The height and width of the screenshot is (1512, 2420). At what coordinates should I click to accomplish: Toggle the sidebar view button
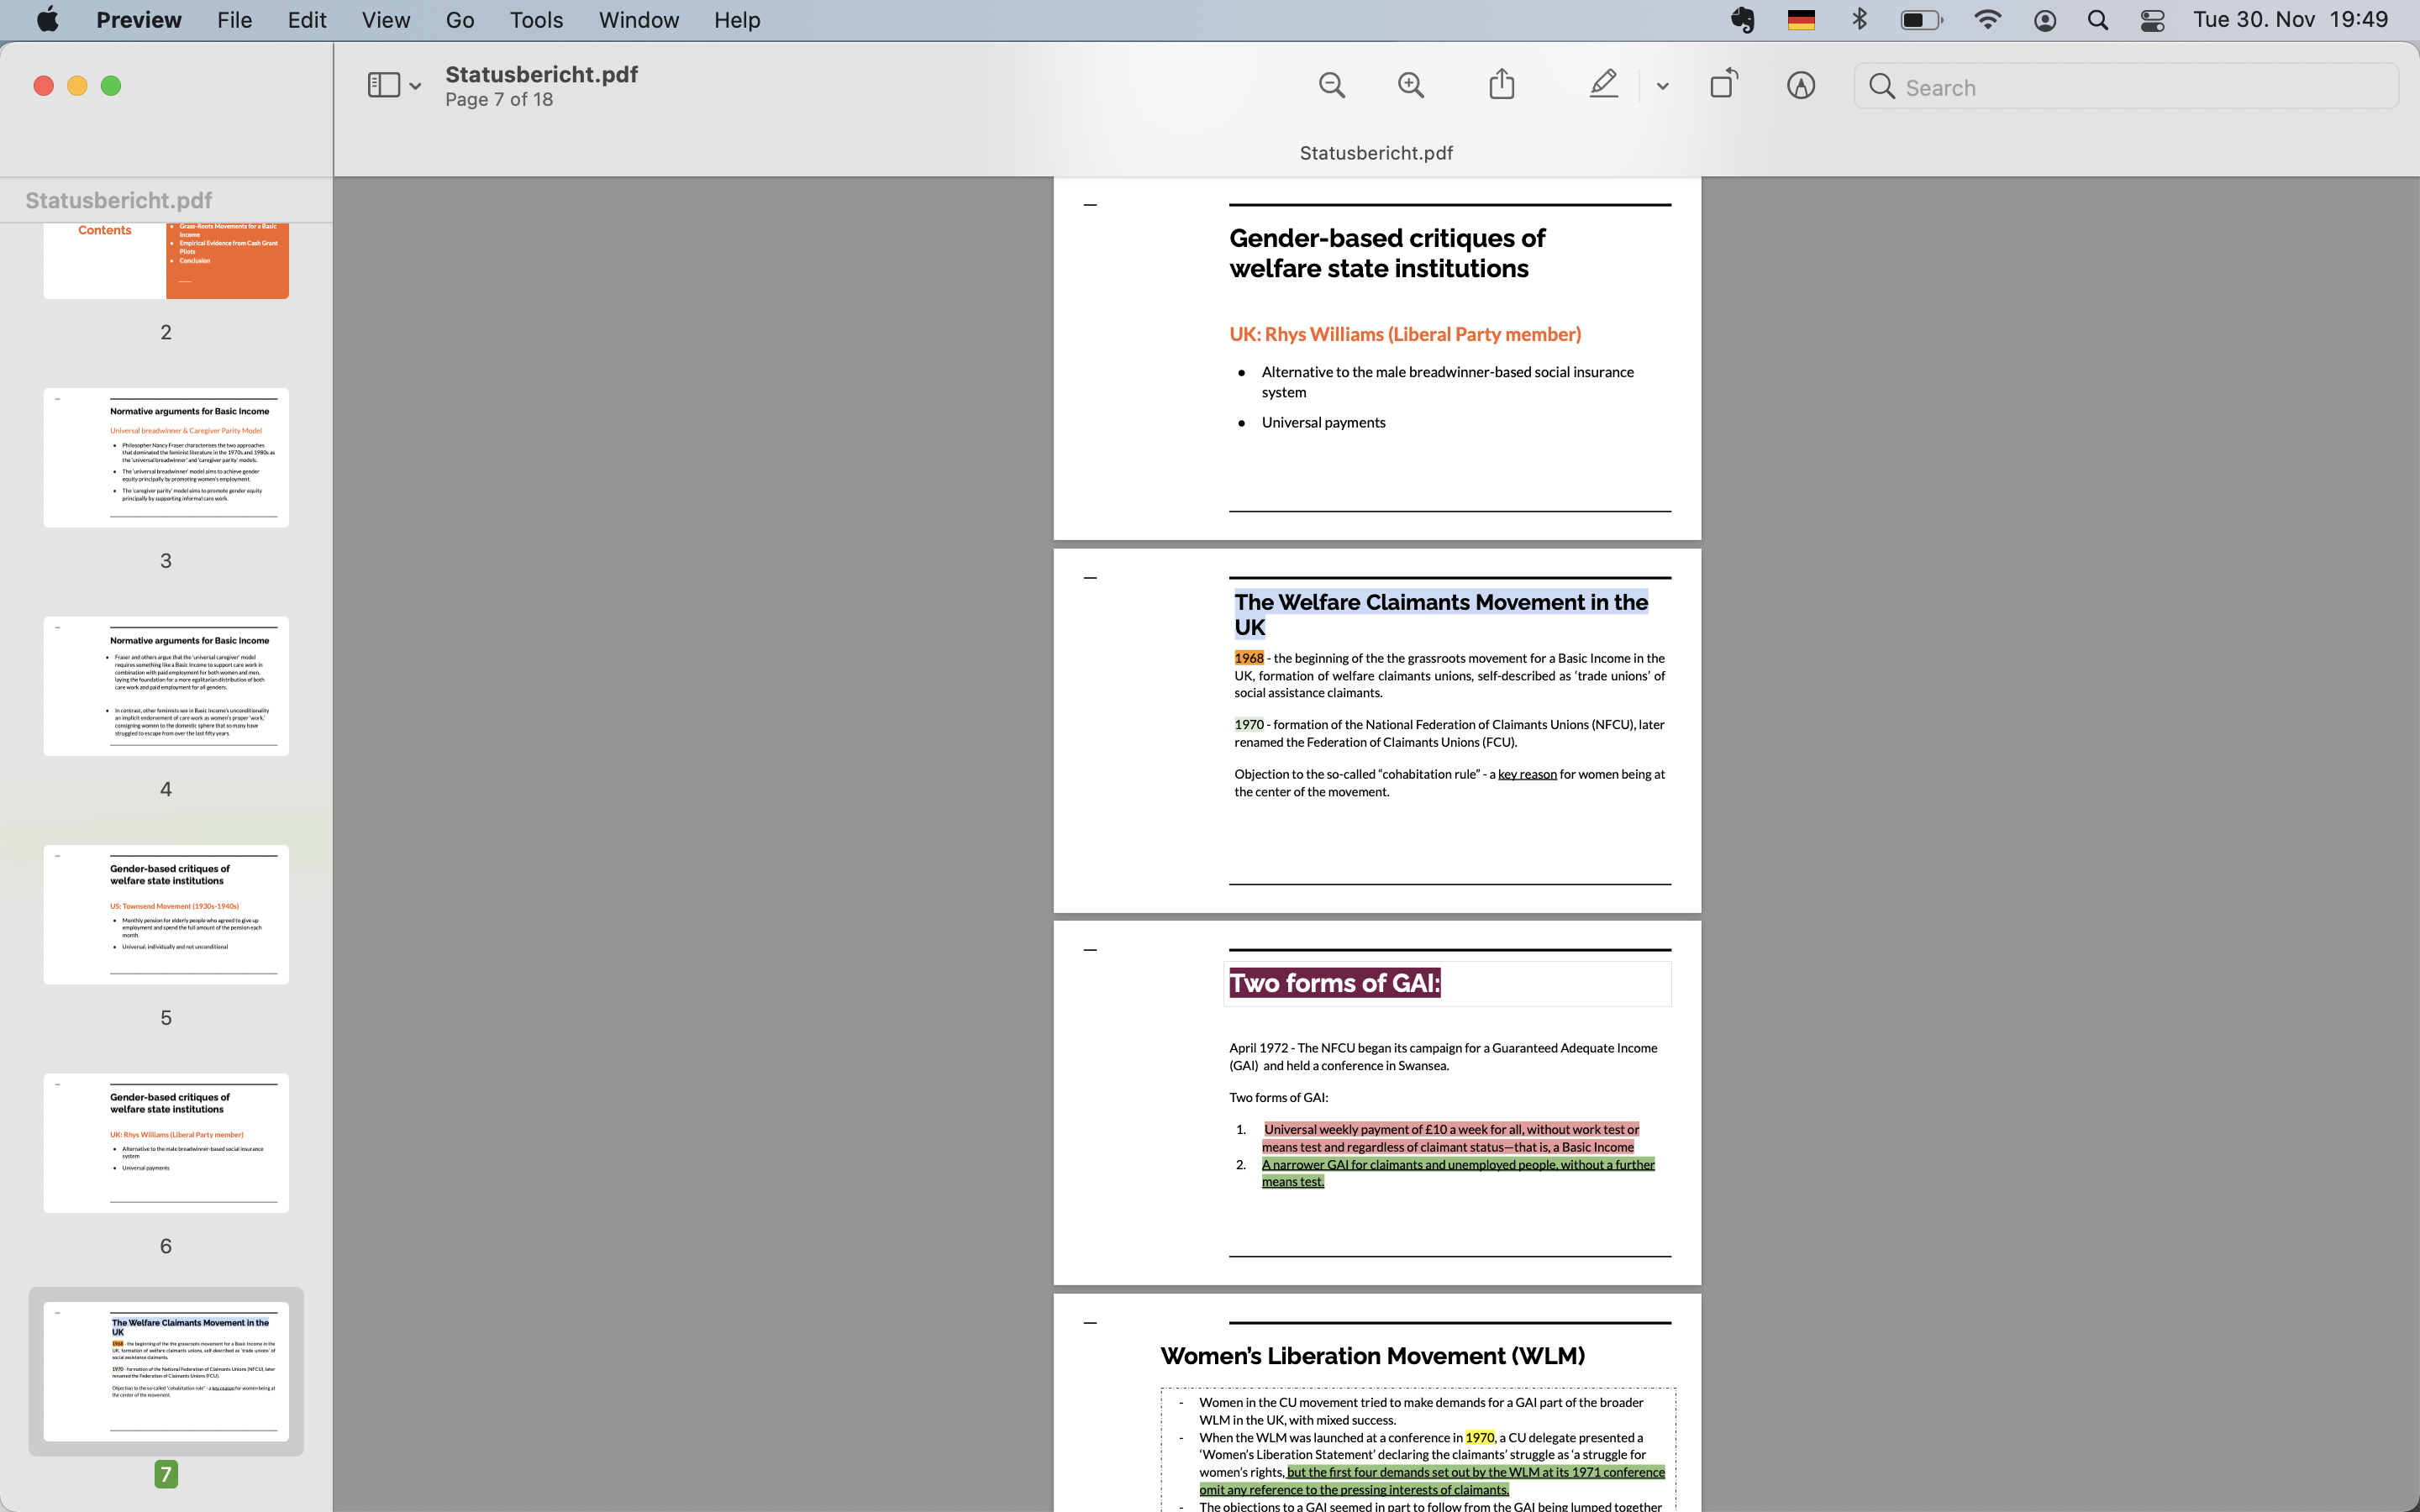(x=383, y=86)
